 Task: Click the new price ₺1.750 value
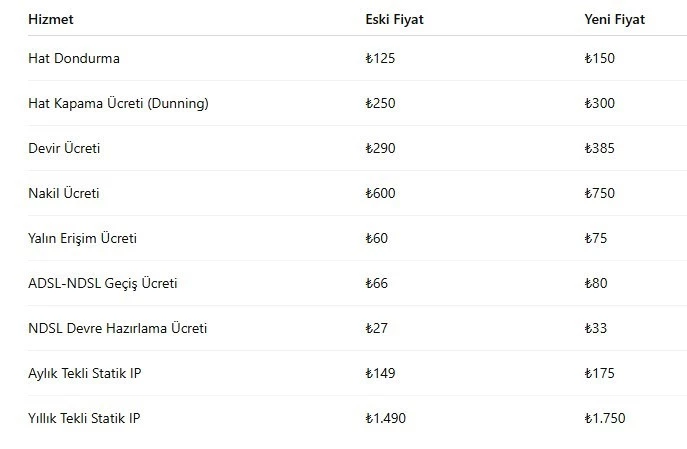coord(605,418)
